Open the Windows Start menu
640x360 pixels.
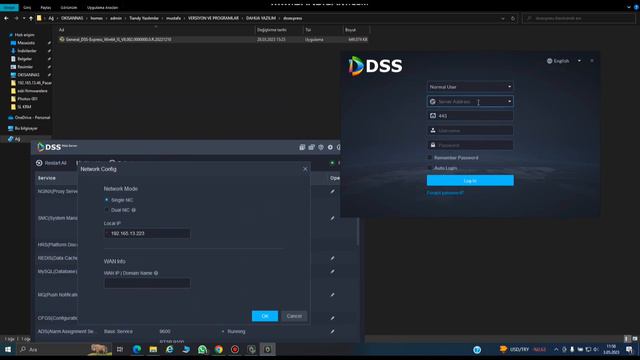[x=8, y=349]
